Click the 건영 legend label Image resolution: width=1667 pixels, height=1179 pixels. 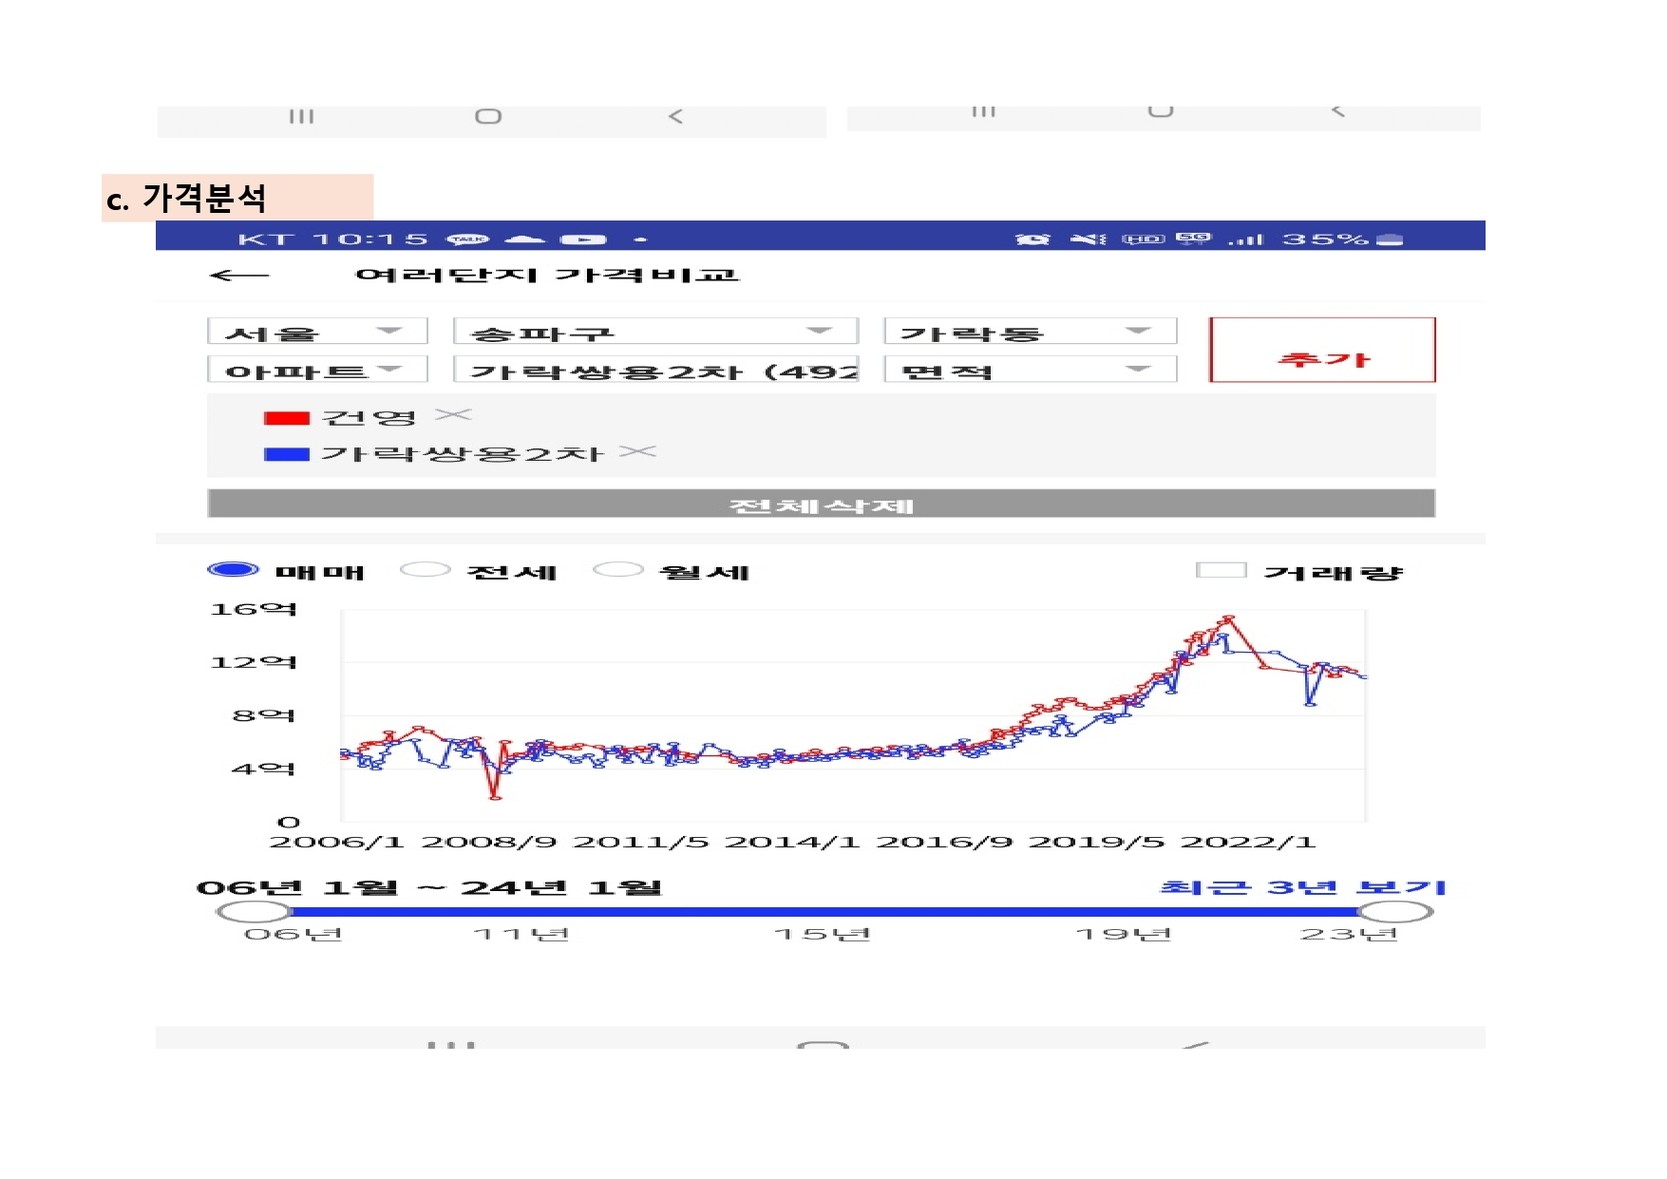[x=368, y=418]
